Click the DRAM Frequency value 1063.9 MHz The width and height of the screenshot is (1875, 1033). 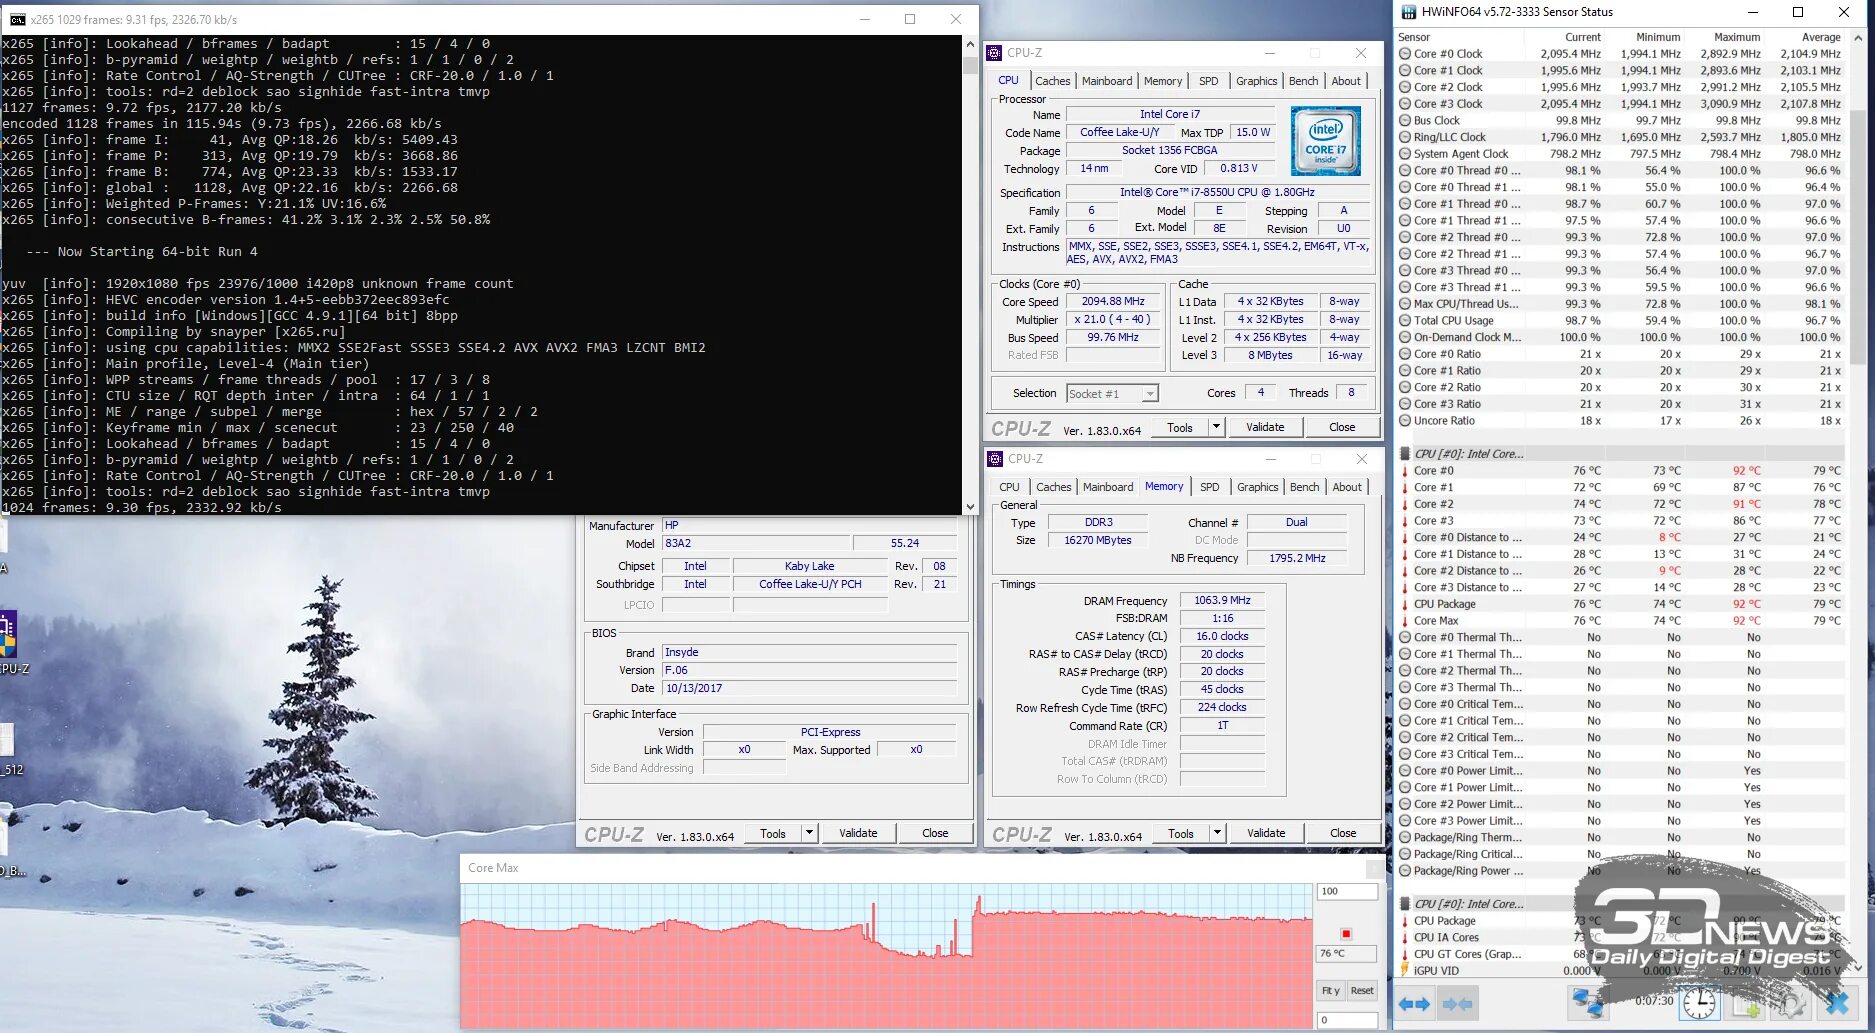1222,601
